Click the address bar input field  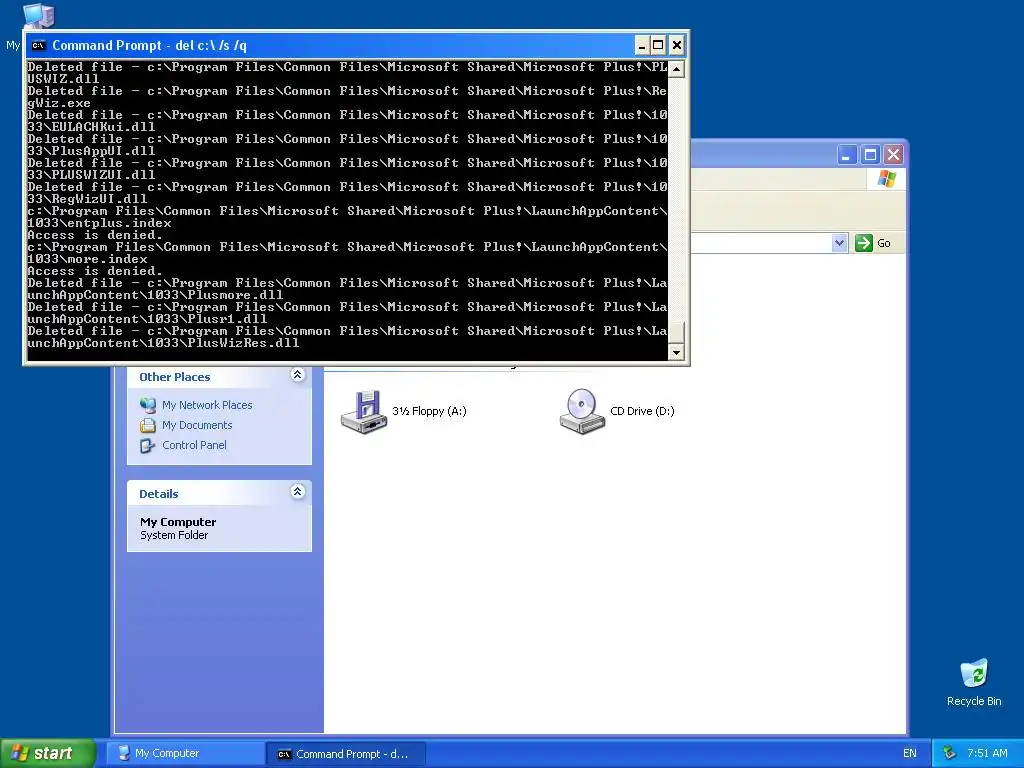[761, 243]
